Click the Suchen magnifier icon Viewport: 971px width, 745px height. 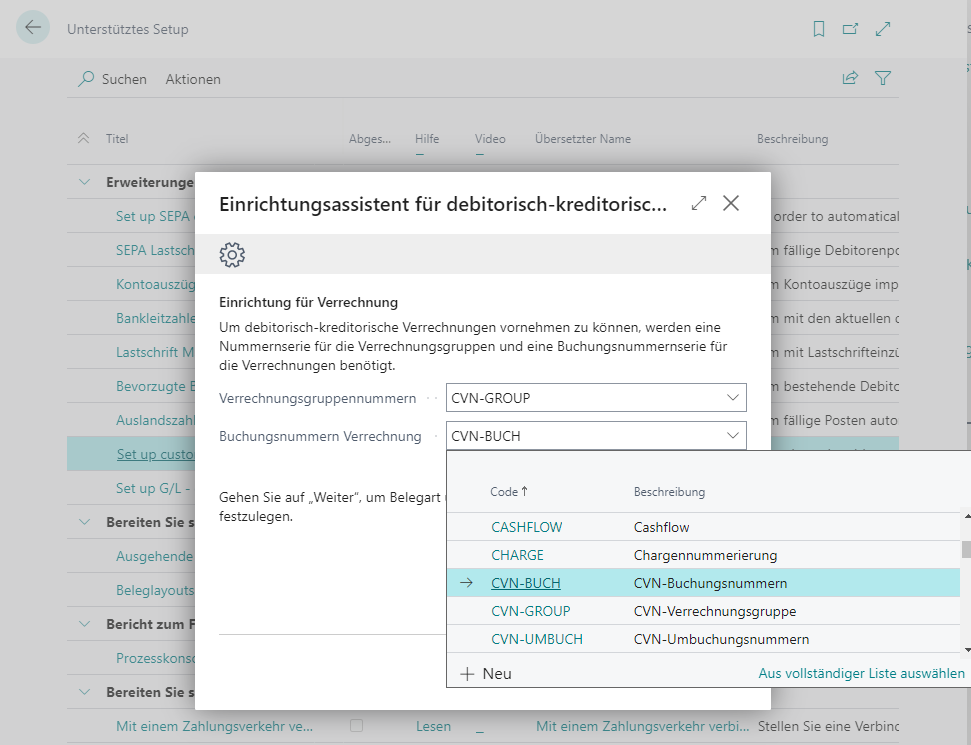(x=85, y=79)
